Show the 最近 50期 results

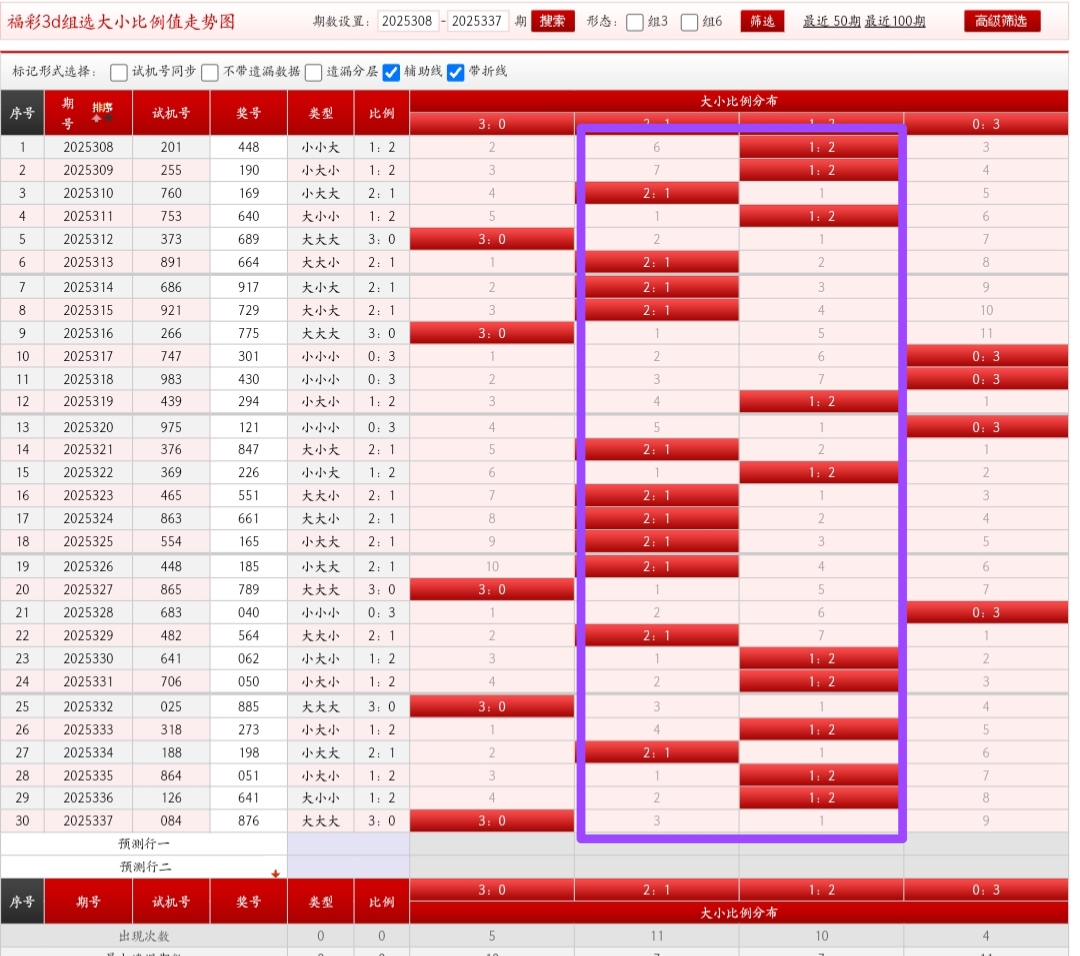coord(830,21)
